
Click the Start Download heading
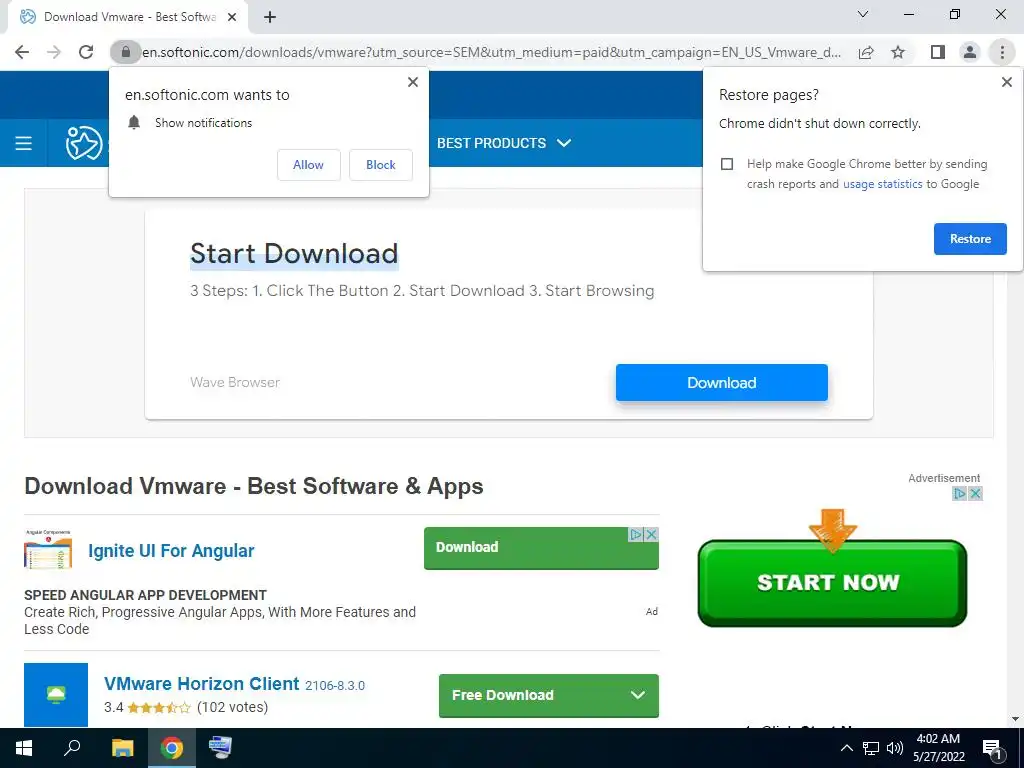click(x=294, y=254)
